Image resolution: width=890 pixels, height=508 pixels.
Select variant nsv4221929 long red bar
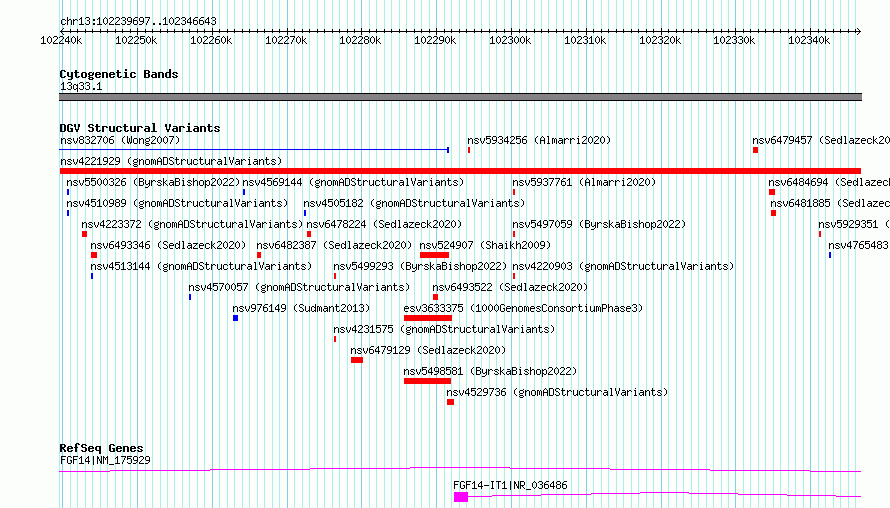460,171
